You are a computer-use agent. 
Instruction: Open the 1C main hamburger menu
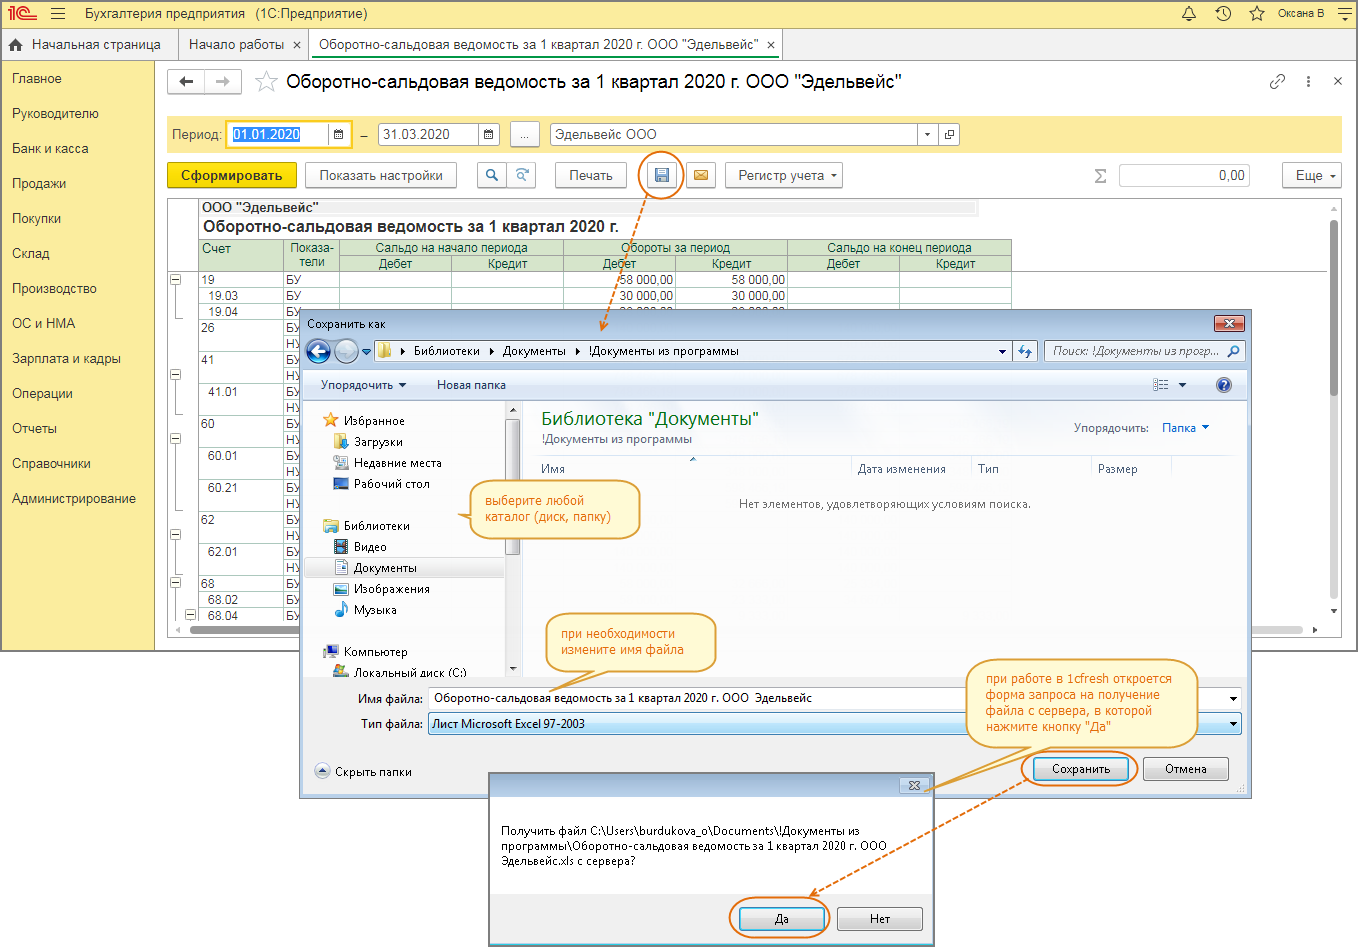(58, 14)
